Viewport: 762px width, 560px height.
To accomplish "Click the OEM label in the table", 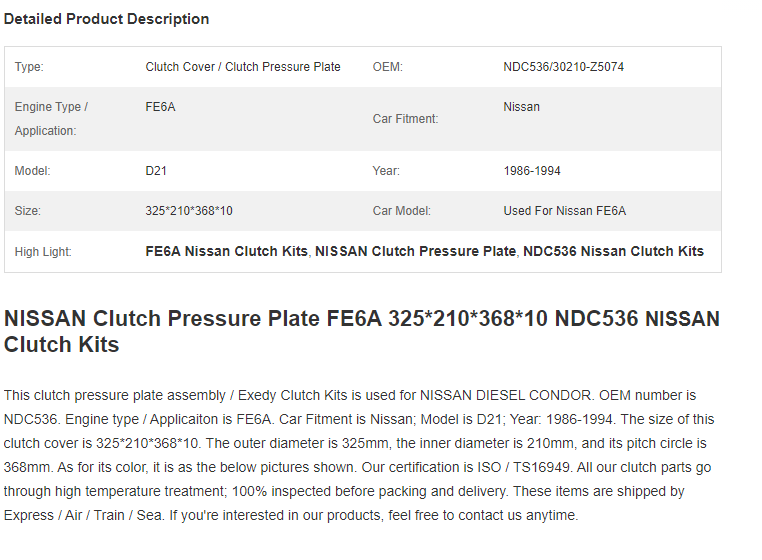I will [x=388, y=67].
